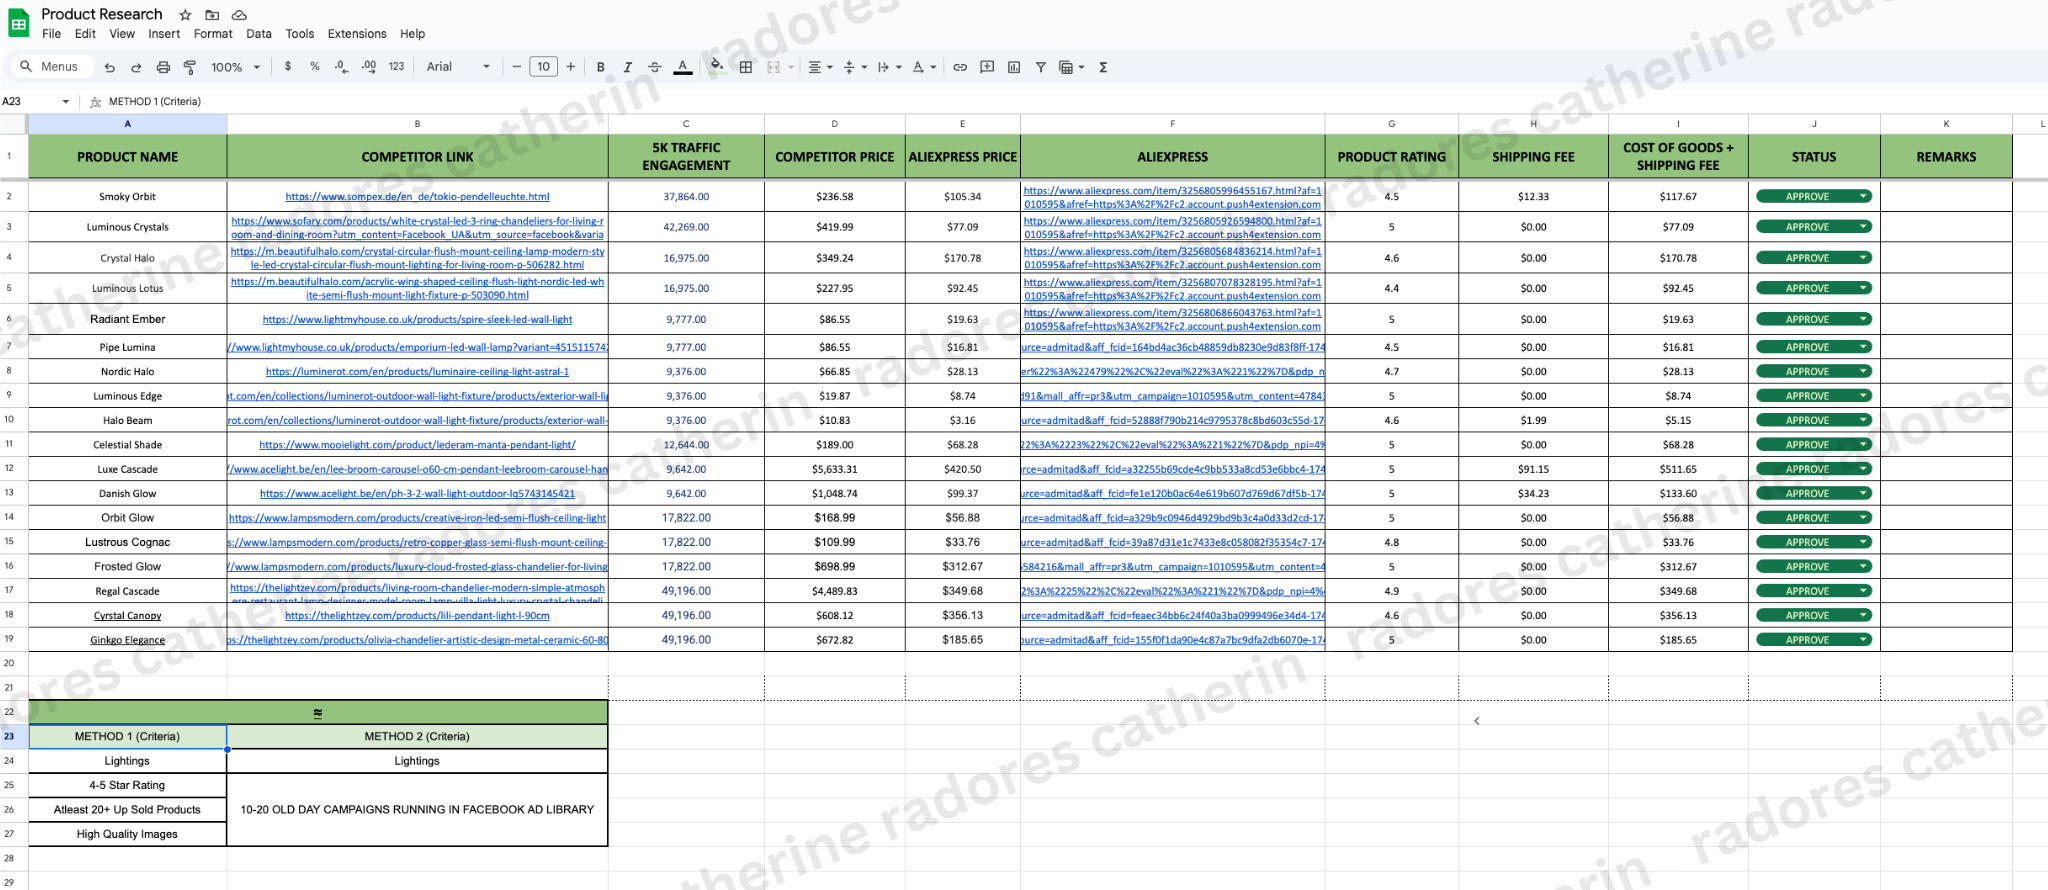
Task: Click the Functions sigma icon
Action: 1103,67
